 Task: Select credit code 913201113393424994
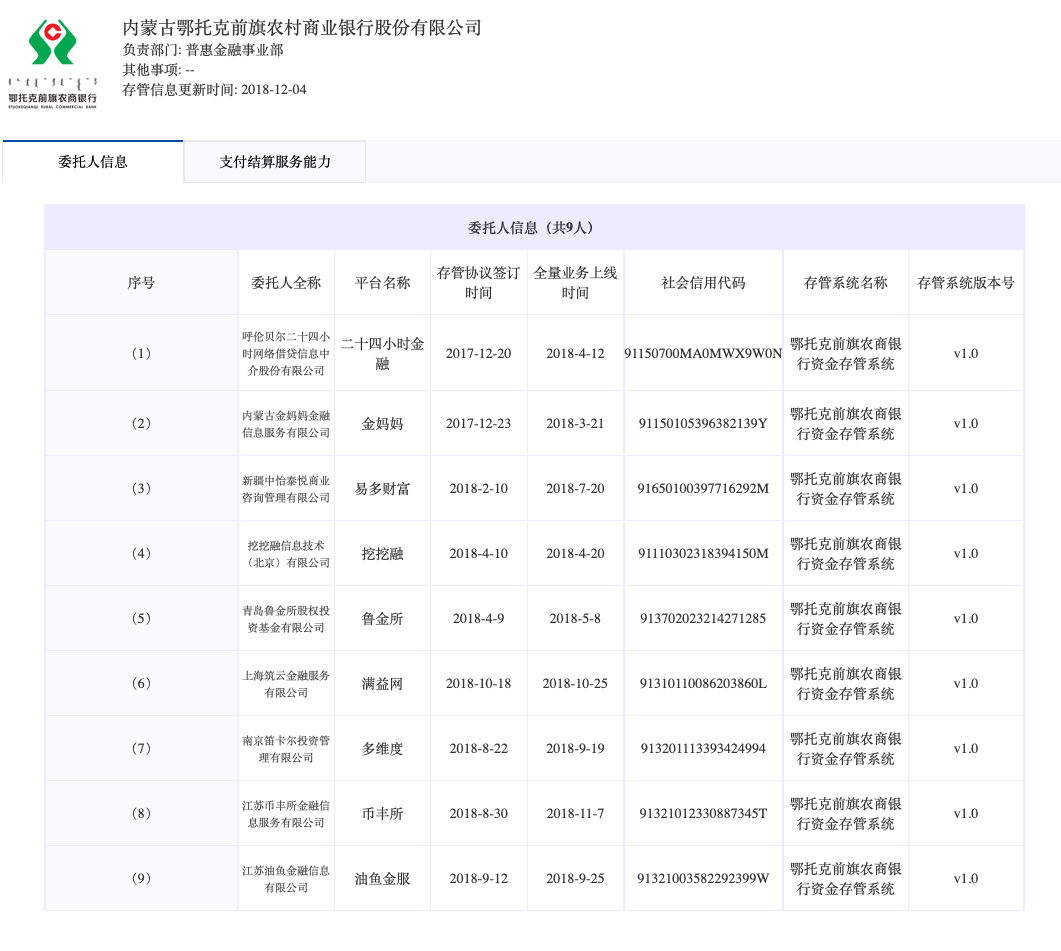[703, 749]
